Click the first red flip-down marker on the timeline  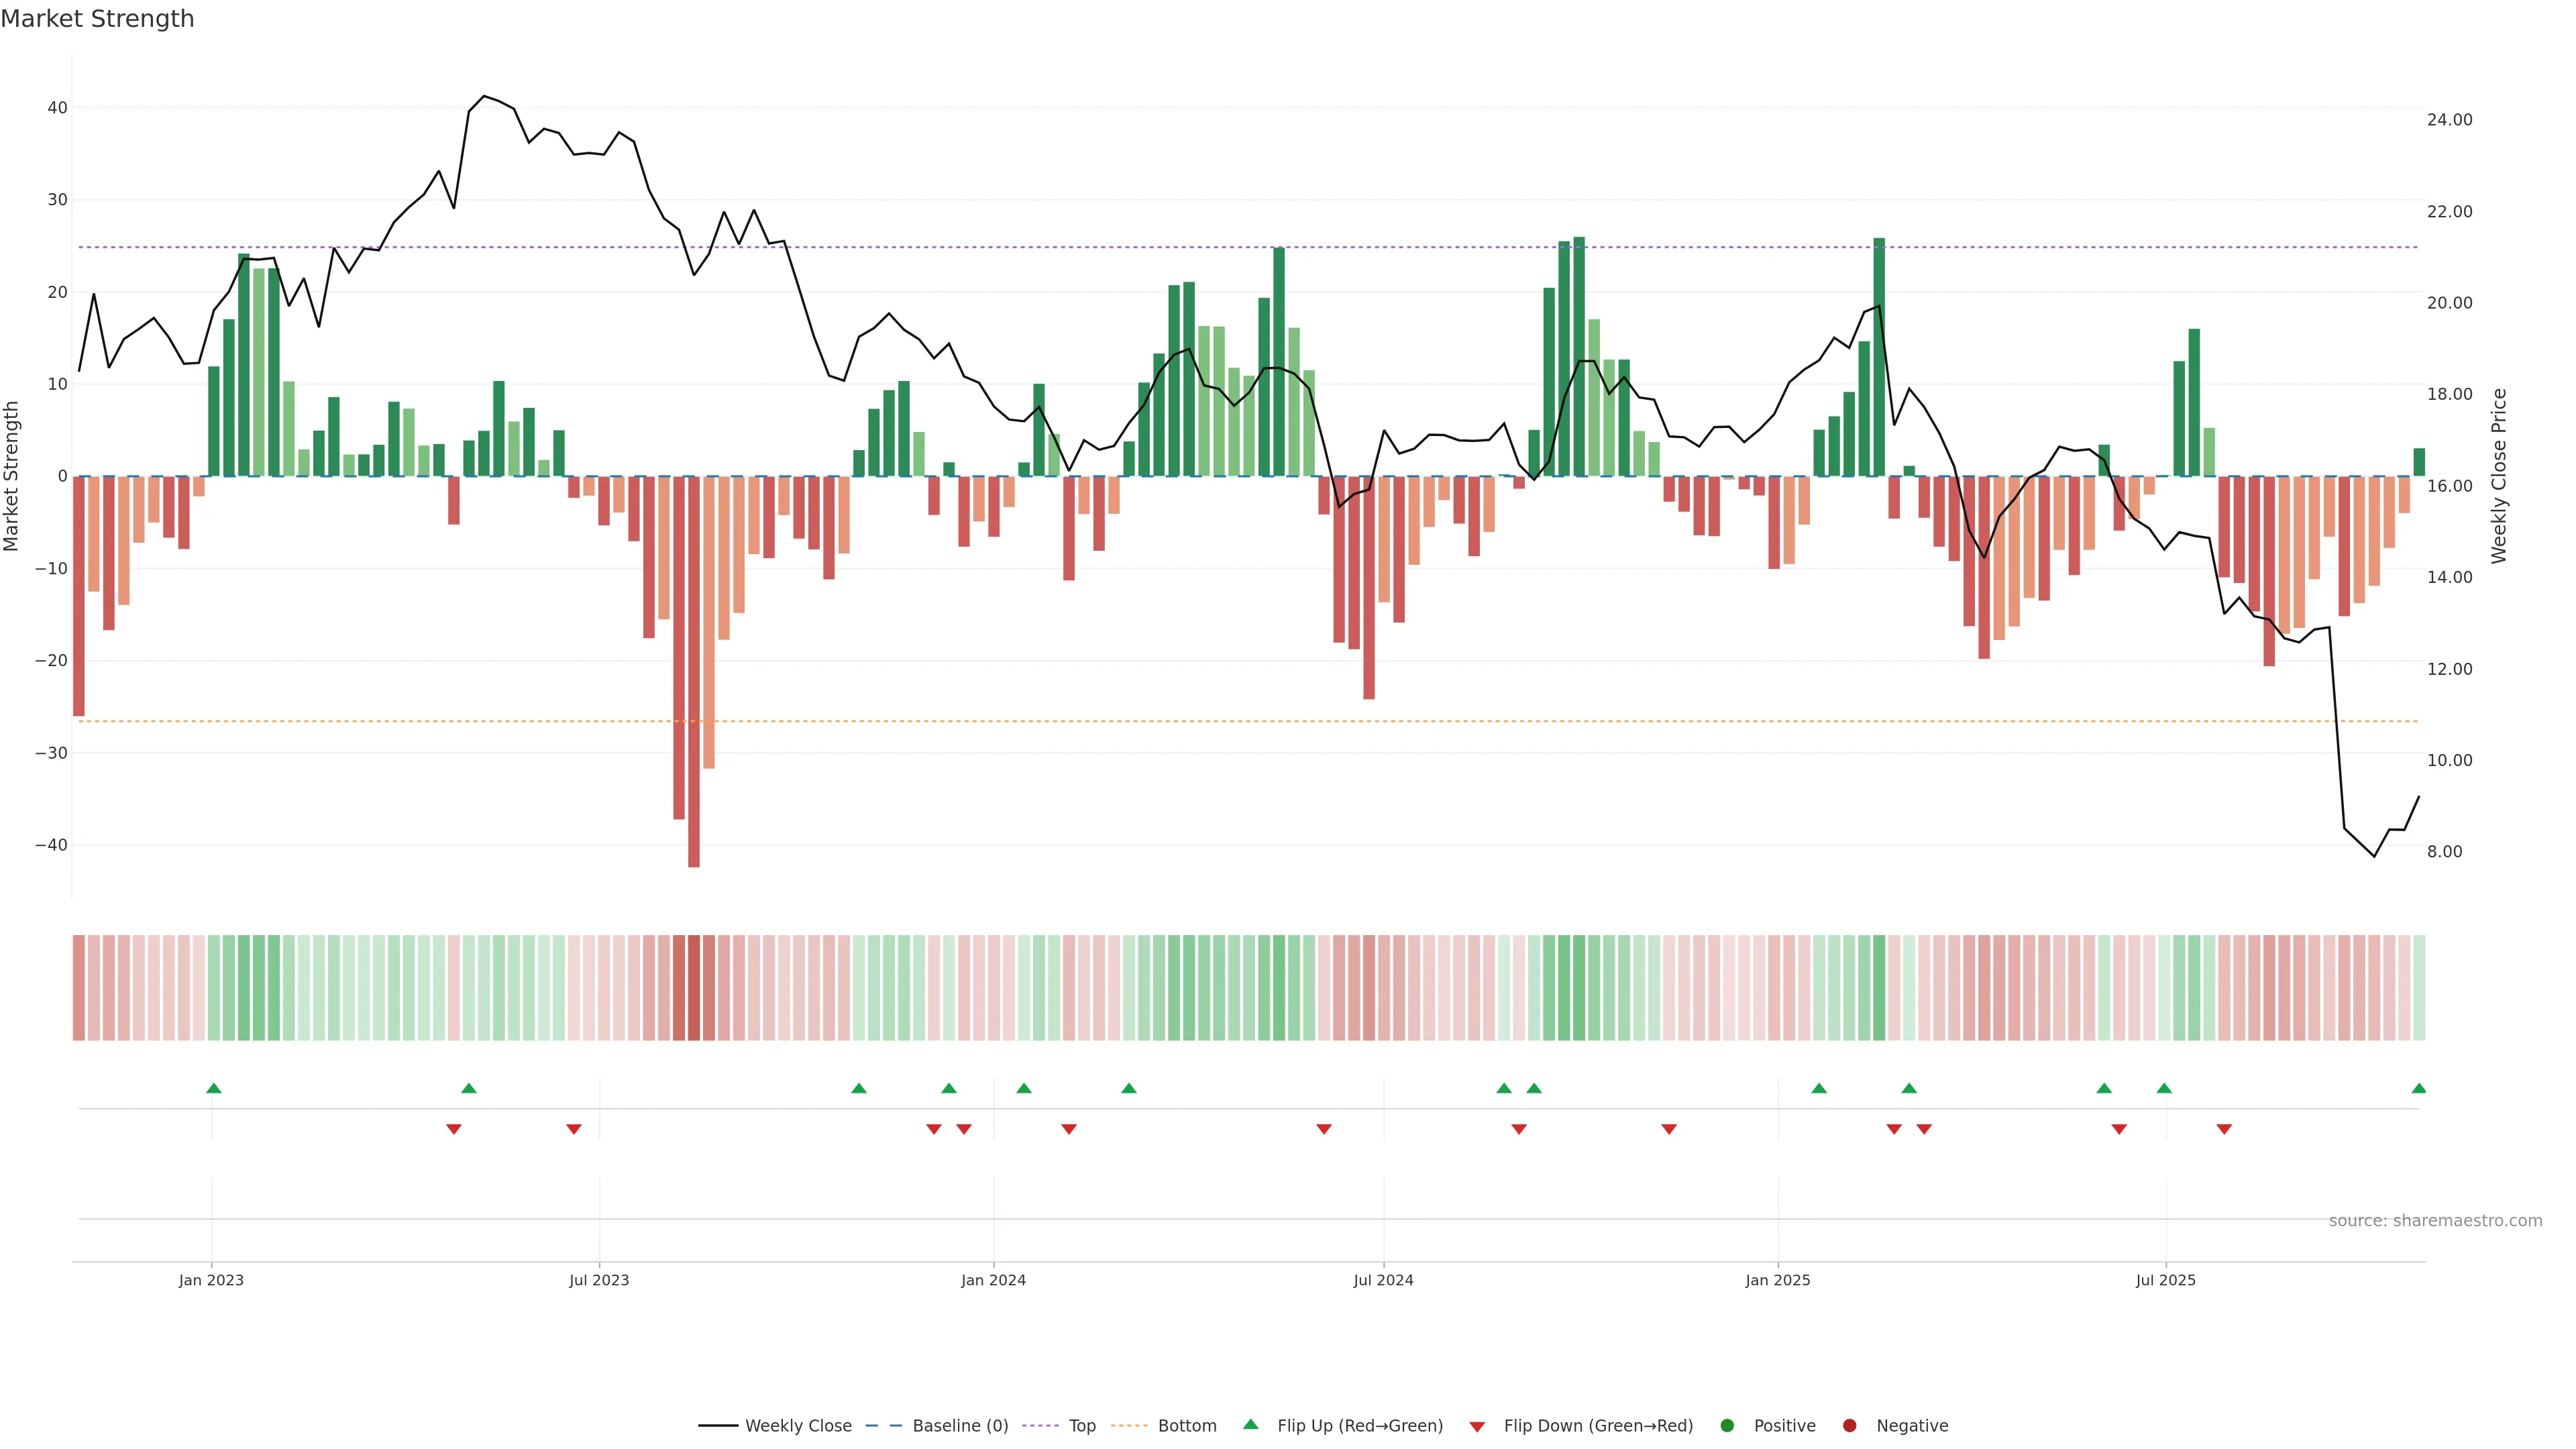pyautogui.click(x=454, y=1129)
